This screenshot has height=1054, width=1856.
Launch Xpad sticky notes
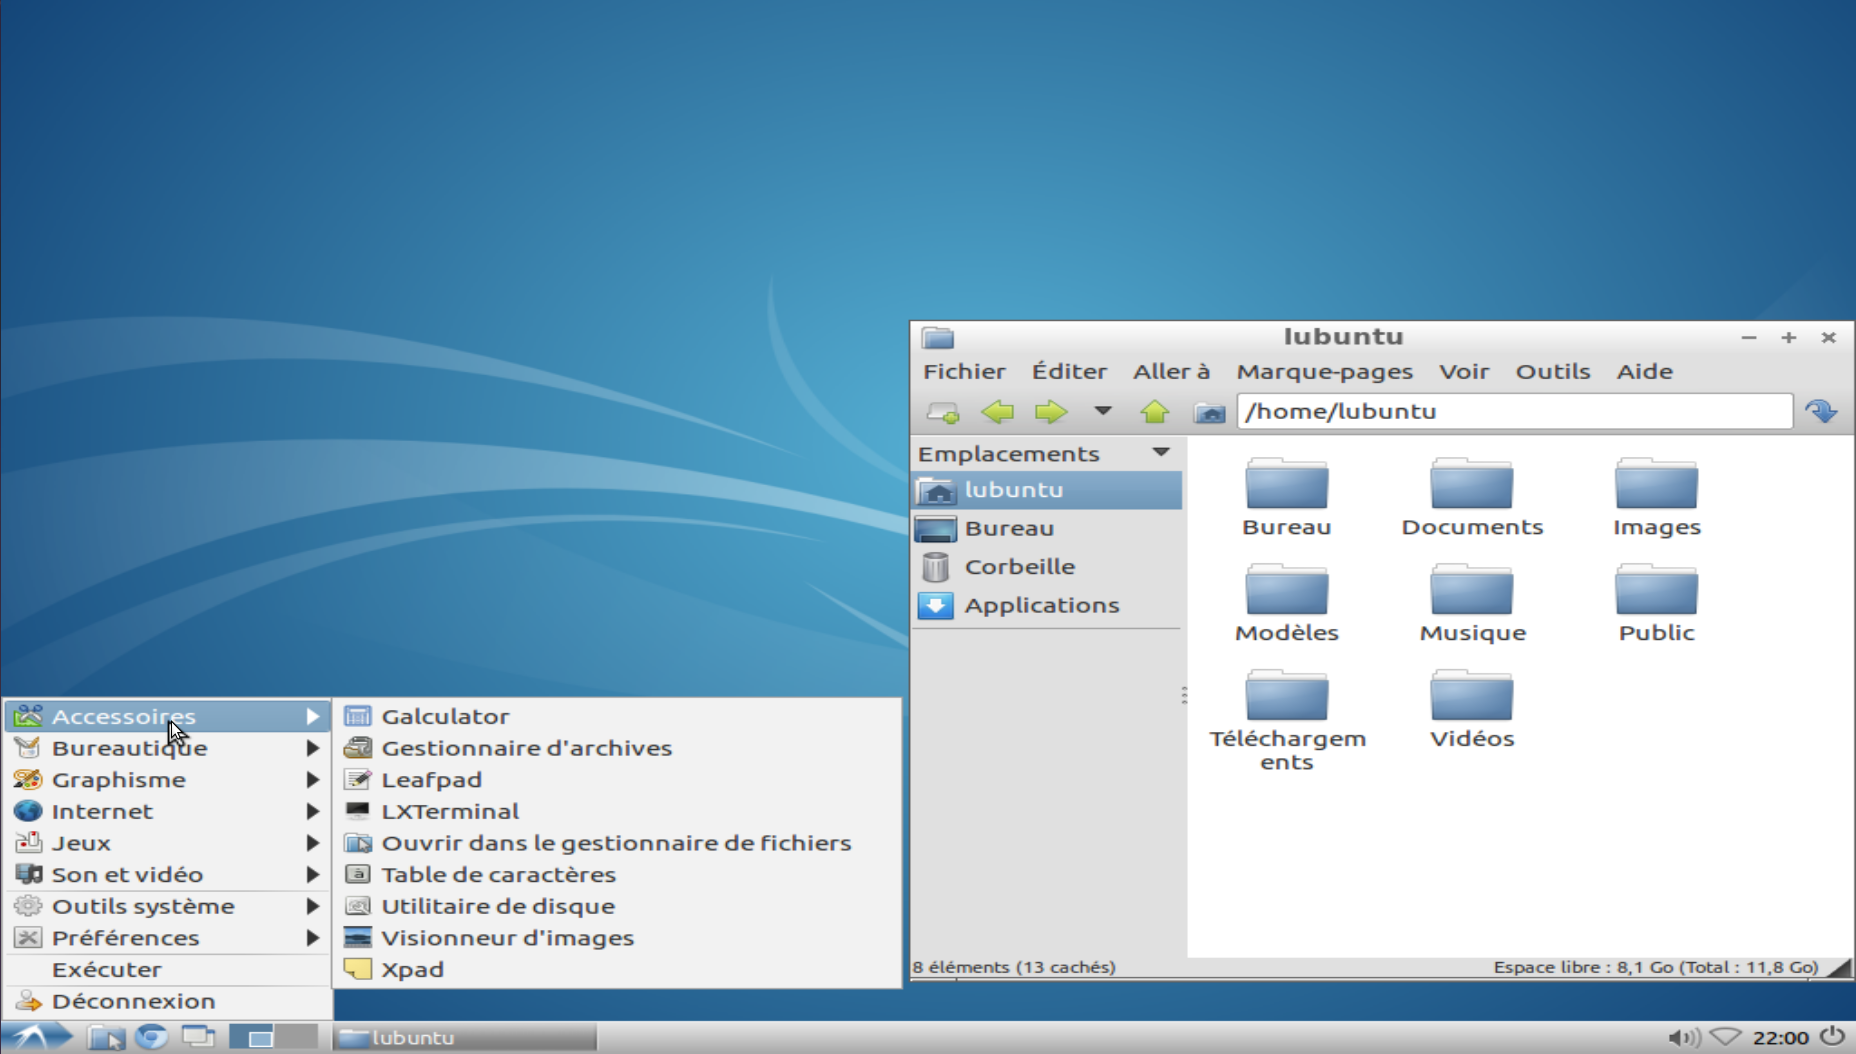617,970
